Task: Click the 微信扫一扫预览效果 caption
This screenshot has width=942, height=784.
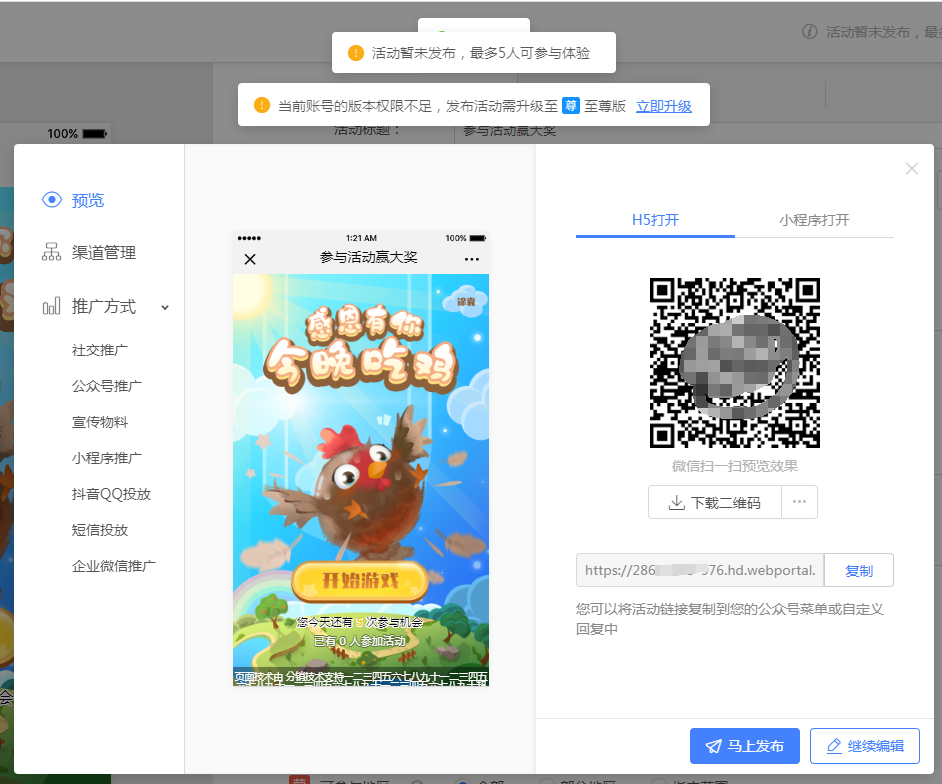Action: pos(735,466)
